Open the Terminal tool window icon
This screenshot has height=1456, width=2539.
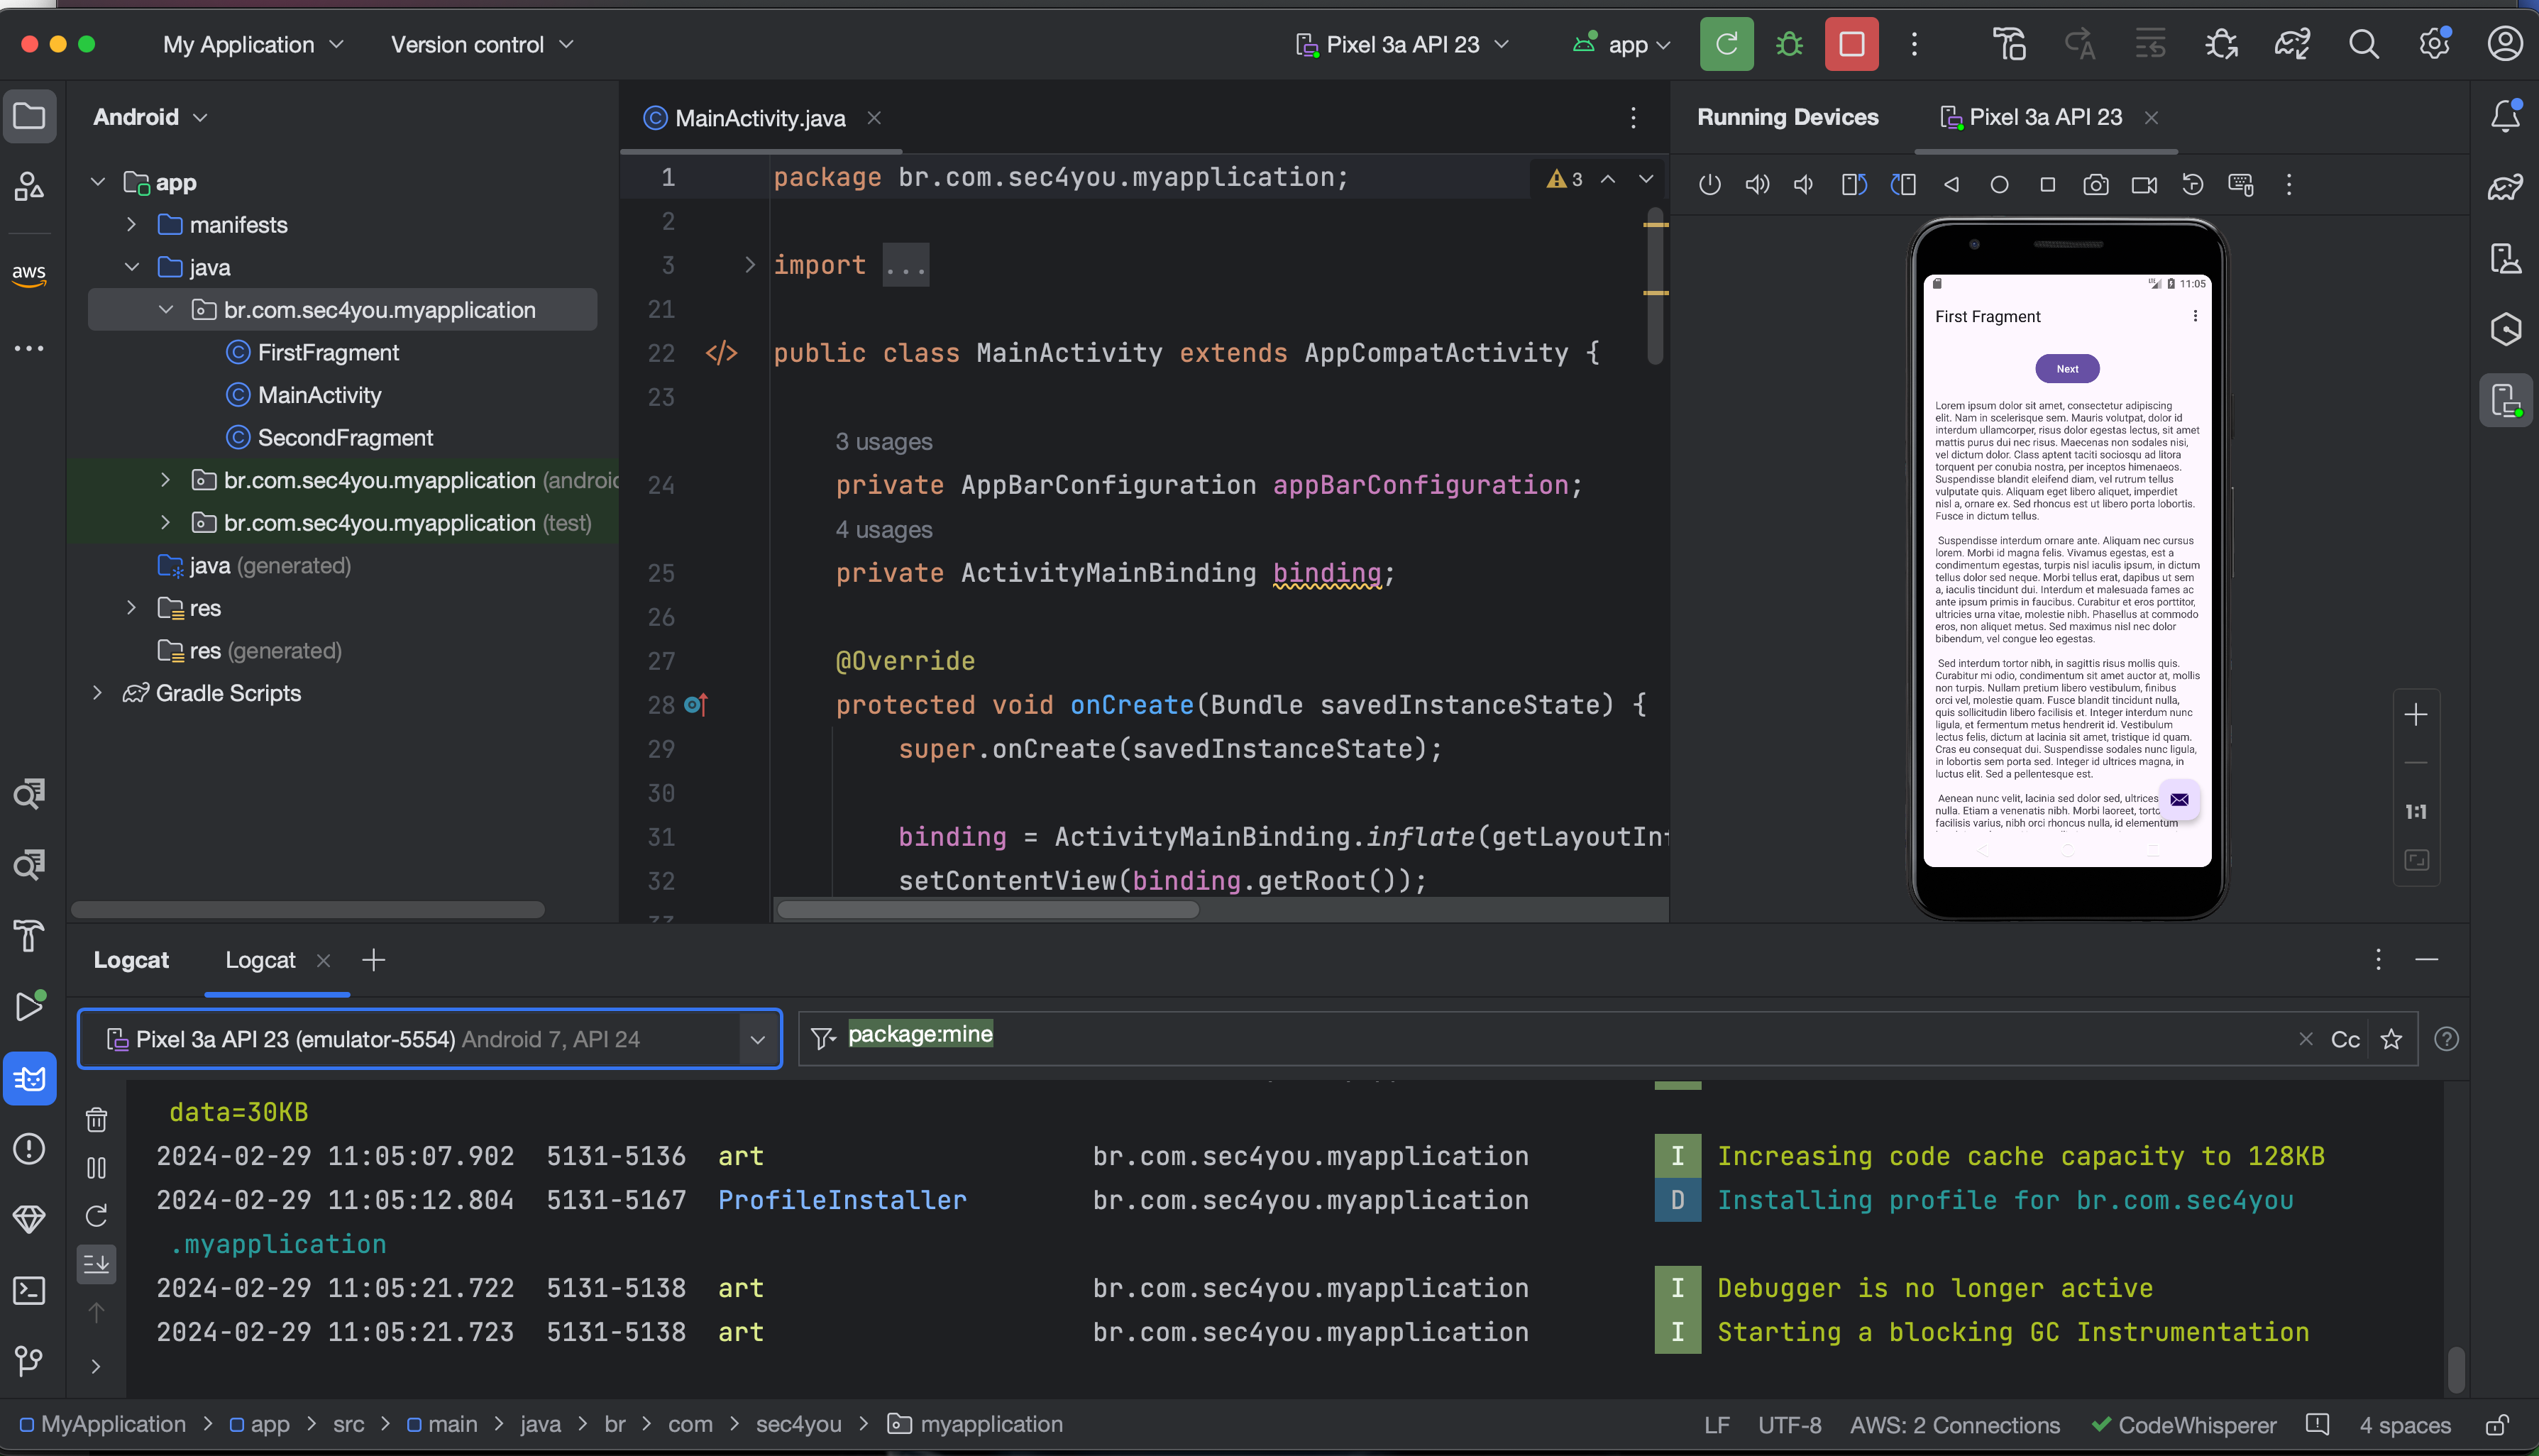(x=29, y=1290)
